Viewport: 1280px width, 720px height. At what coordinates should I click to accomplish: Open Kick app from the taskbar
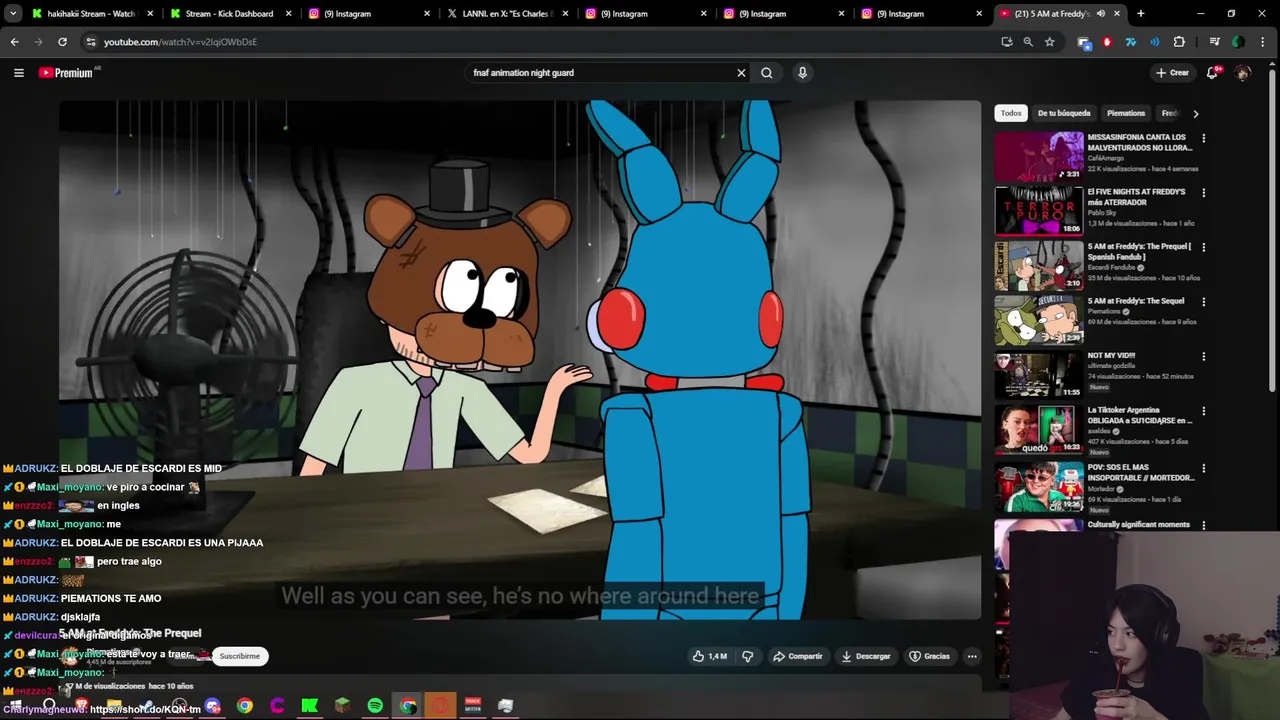point(310,706)
